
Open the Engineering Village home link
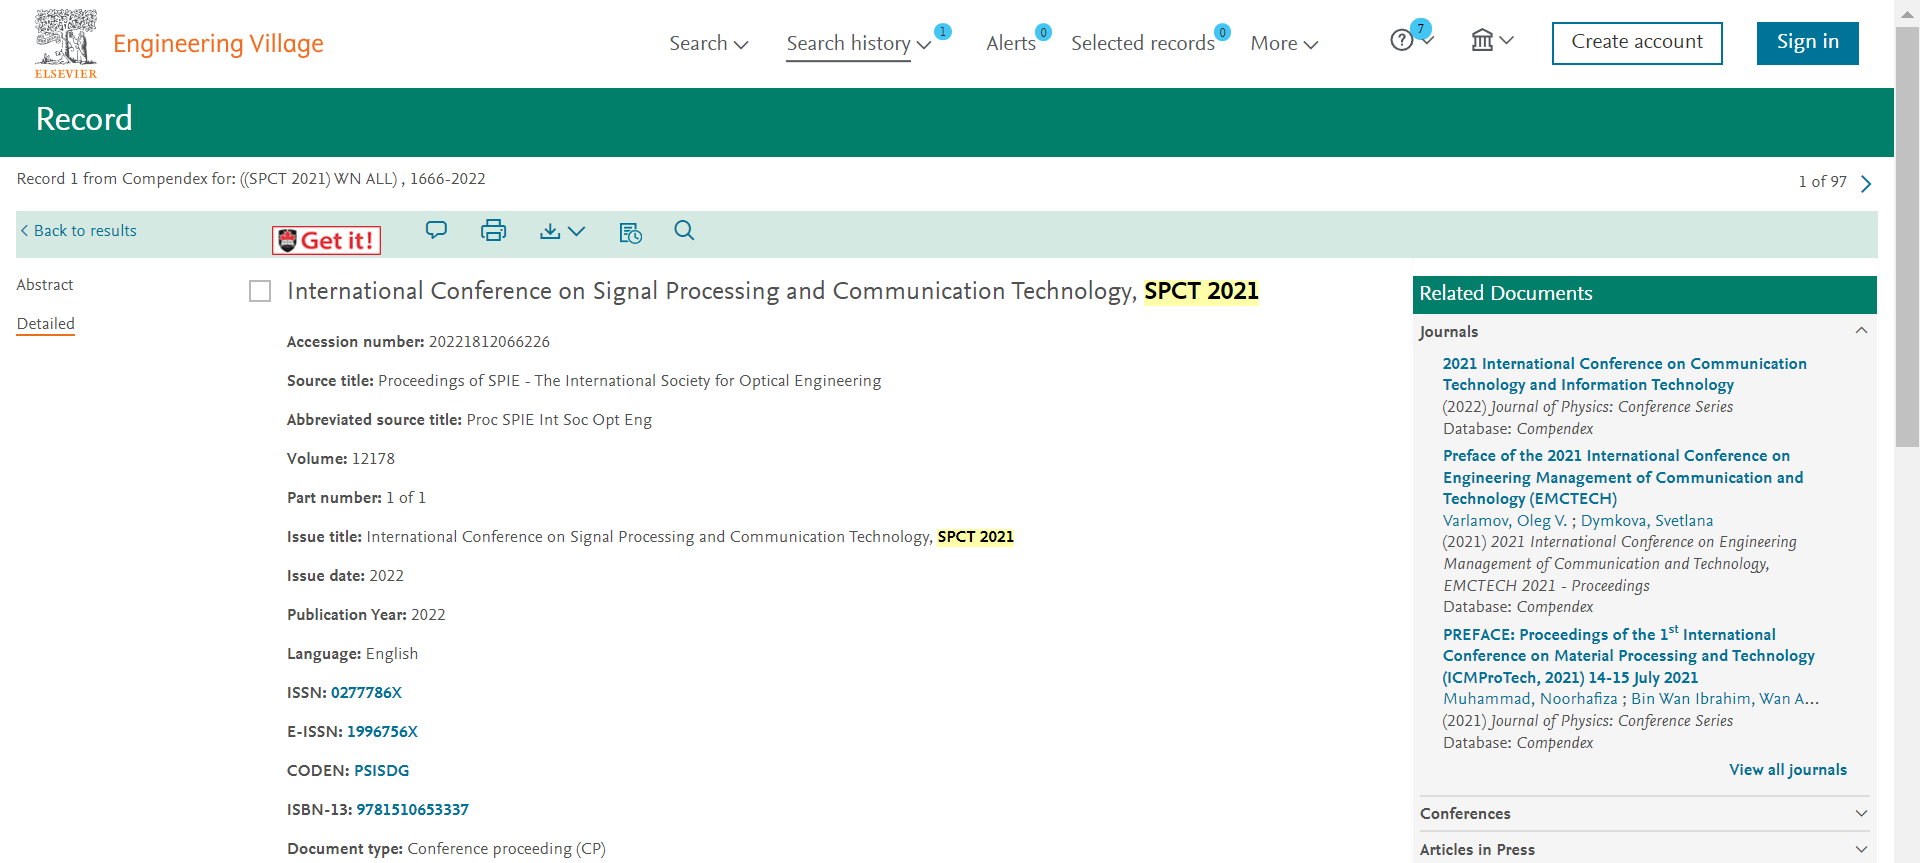[218, 44]
